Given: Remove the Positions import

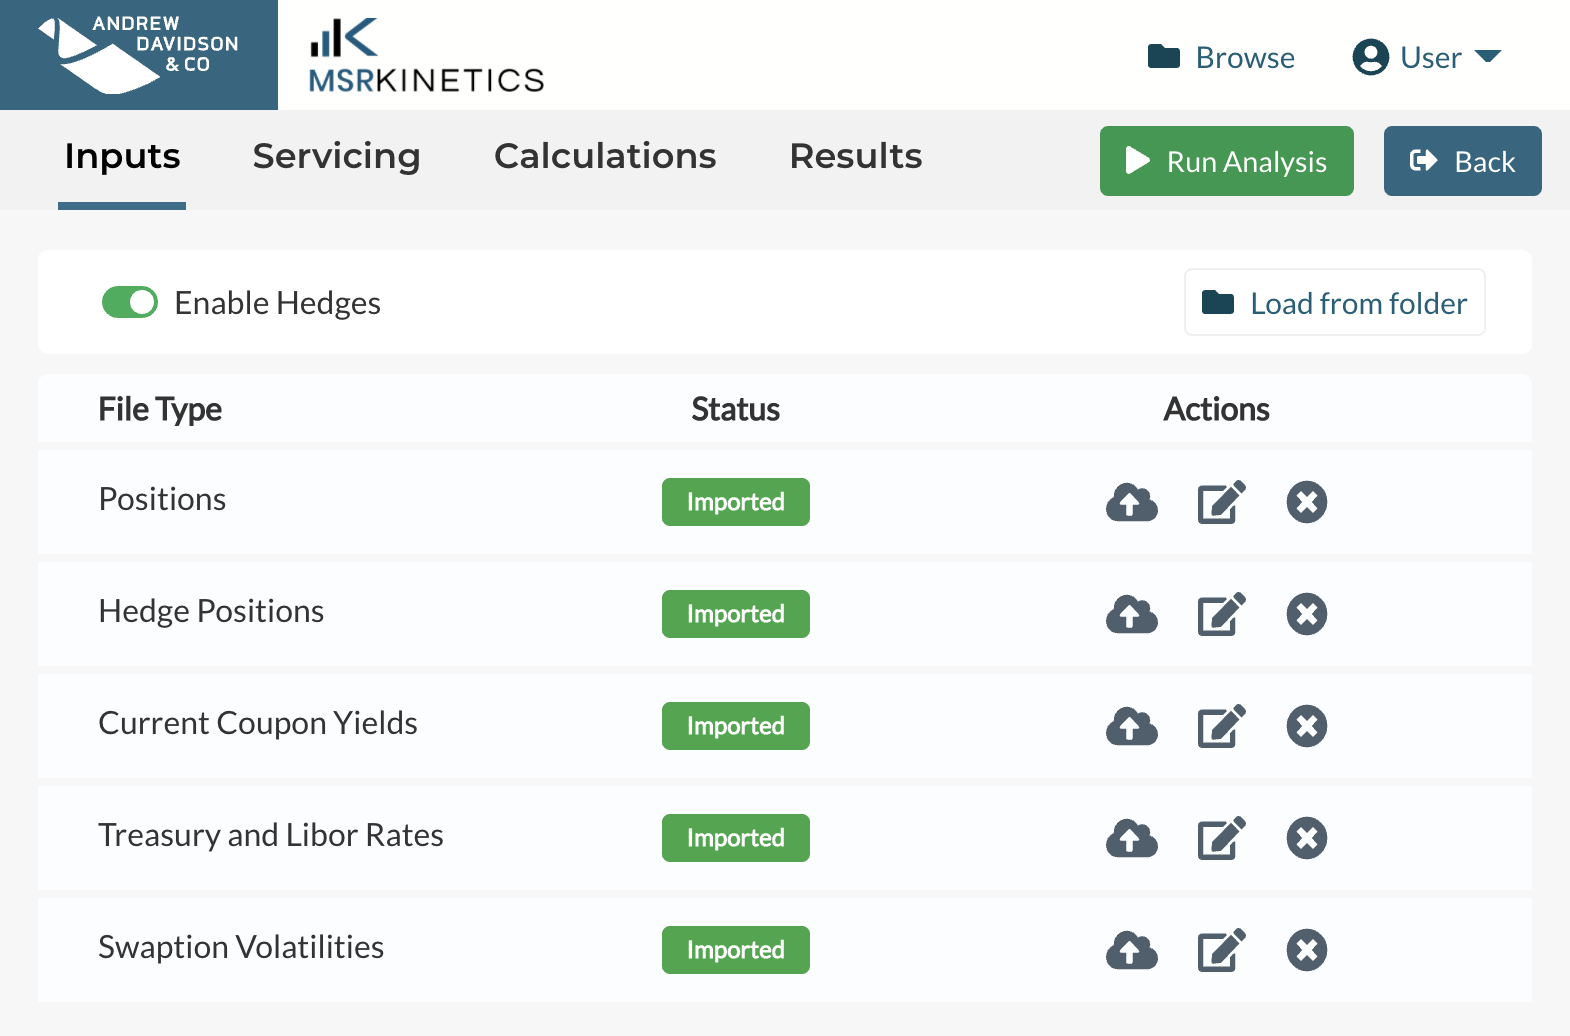Looking at the screenshot, I should tap(1307, 502).
